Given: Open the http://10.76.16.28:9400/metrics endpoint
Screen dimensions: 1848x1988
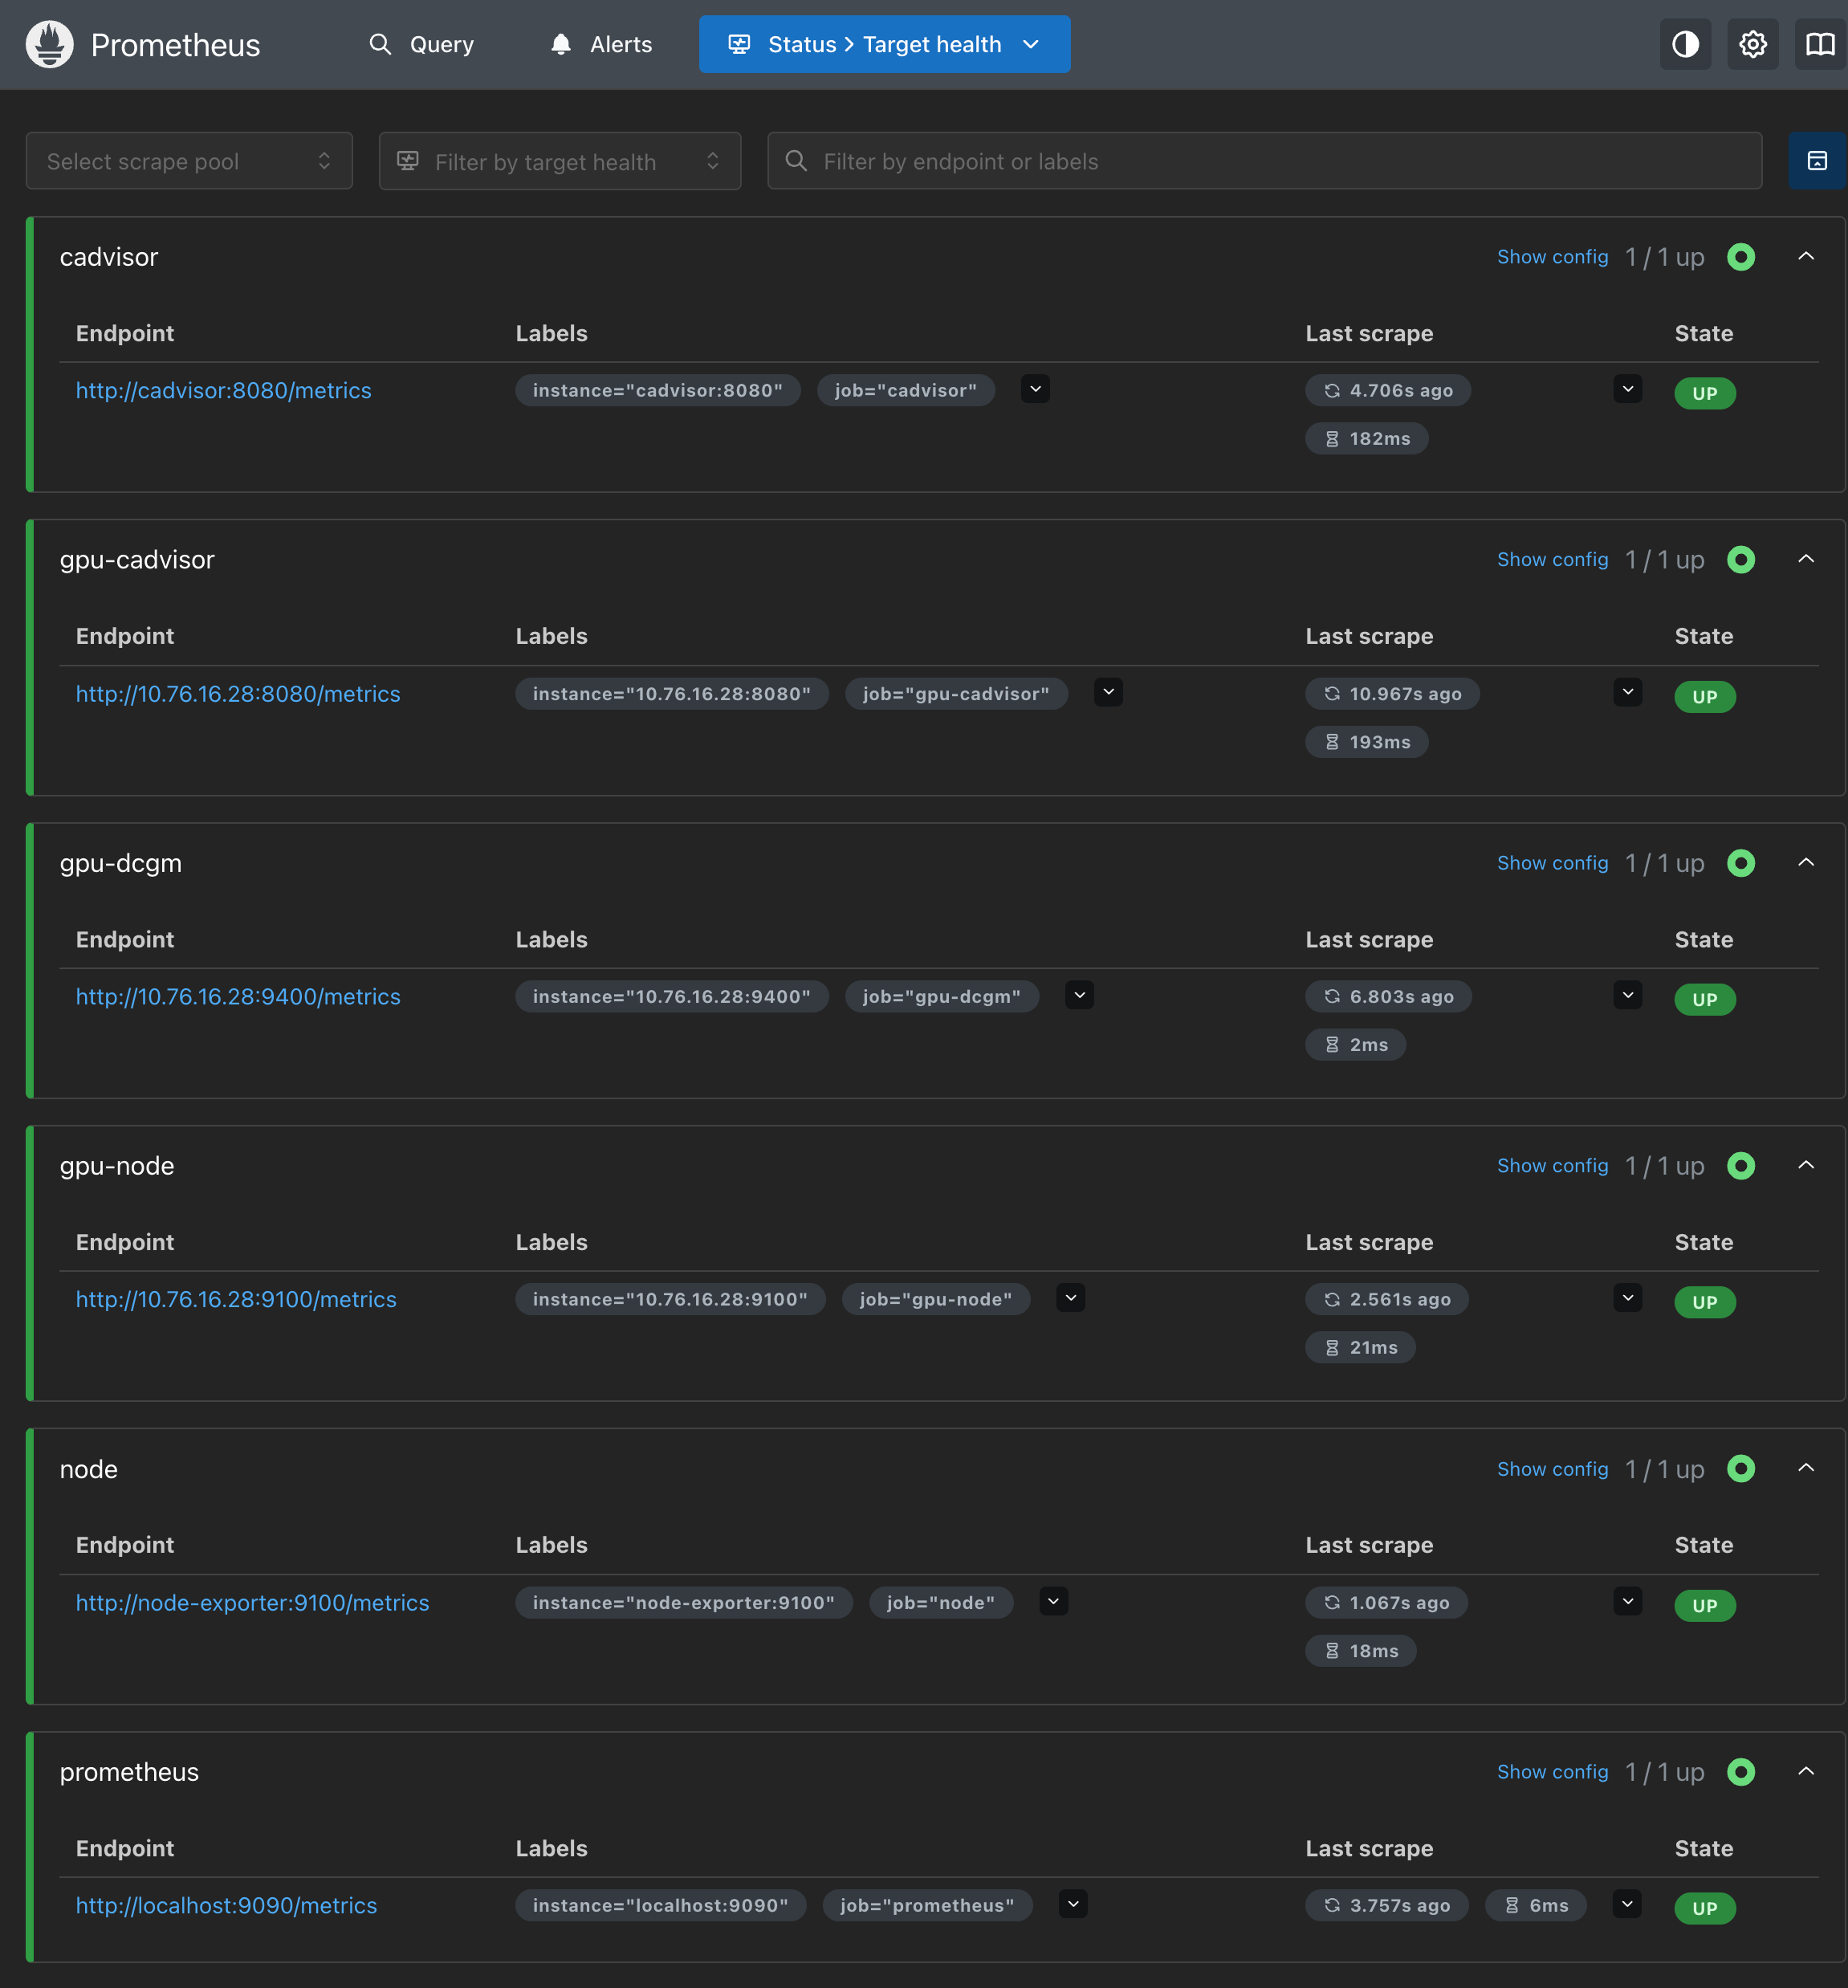Looking at the screenshot, I should pyautogui.click(x=238, y=997).
